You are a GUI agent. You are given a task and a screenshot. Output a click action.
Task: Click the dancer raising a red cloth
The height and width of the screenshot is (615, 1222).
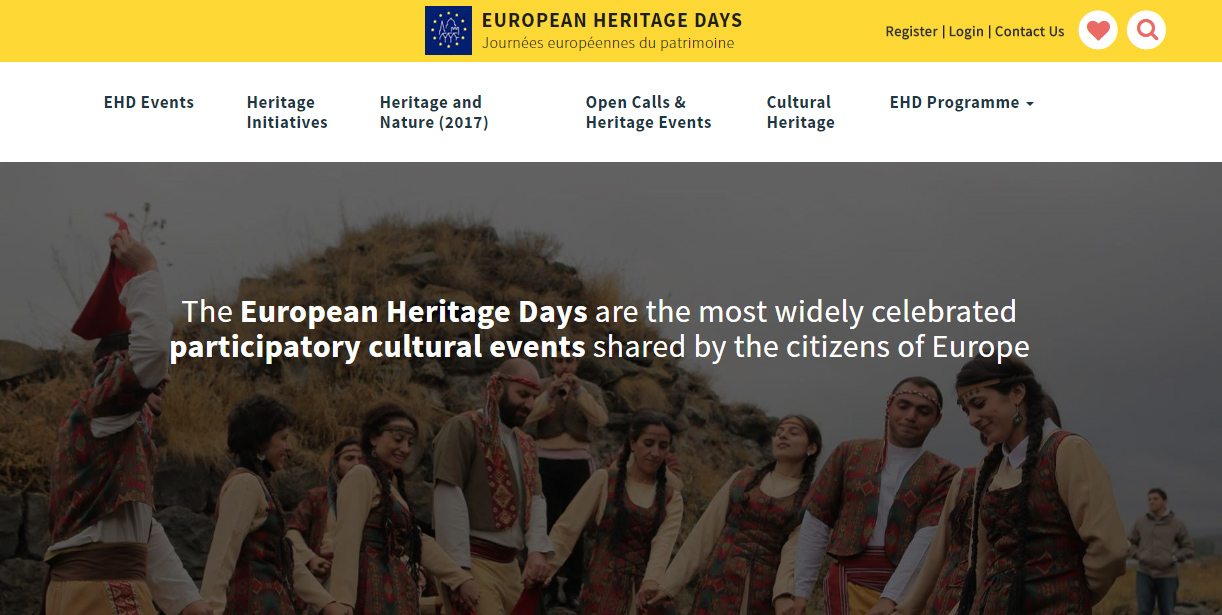(115, 400)
